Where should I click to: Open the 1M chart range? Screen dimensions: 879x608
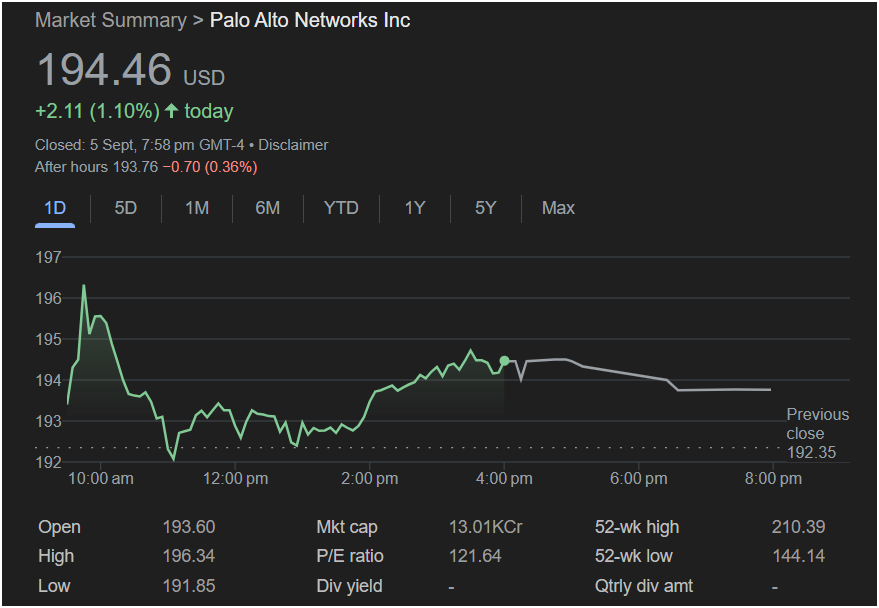click(197, 208)
